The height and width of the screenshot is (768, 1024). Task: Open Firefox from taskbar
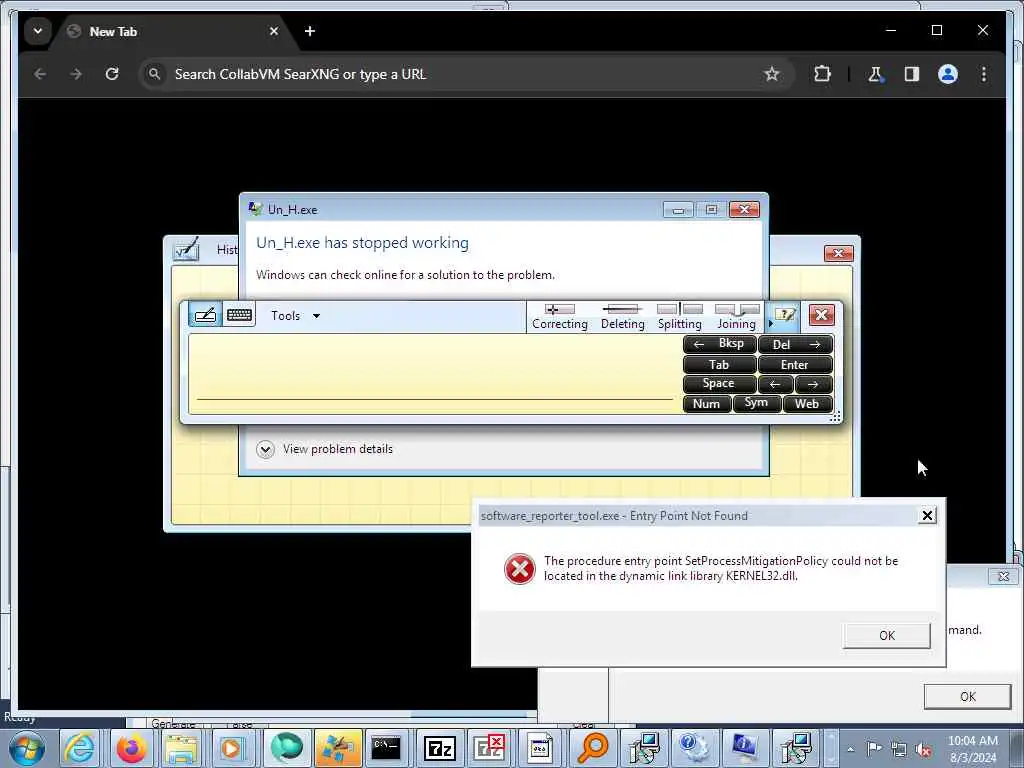coord(131,748)
